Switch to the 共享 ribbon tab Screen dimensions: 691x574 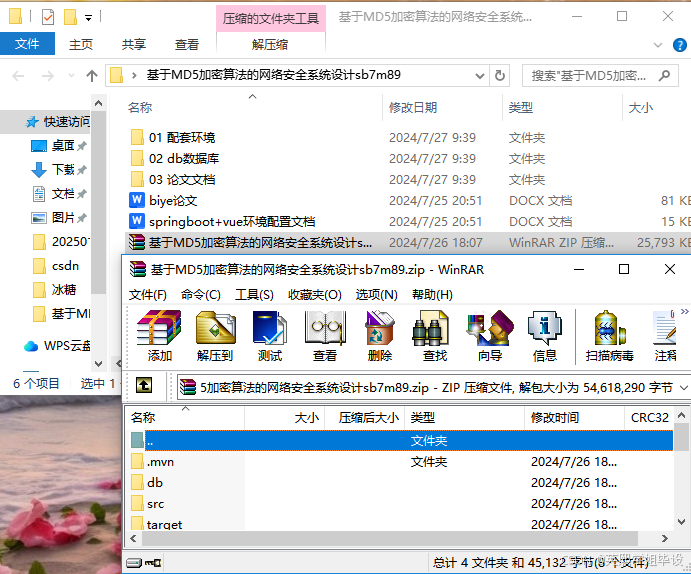[x=134, y=44]
